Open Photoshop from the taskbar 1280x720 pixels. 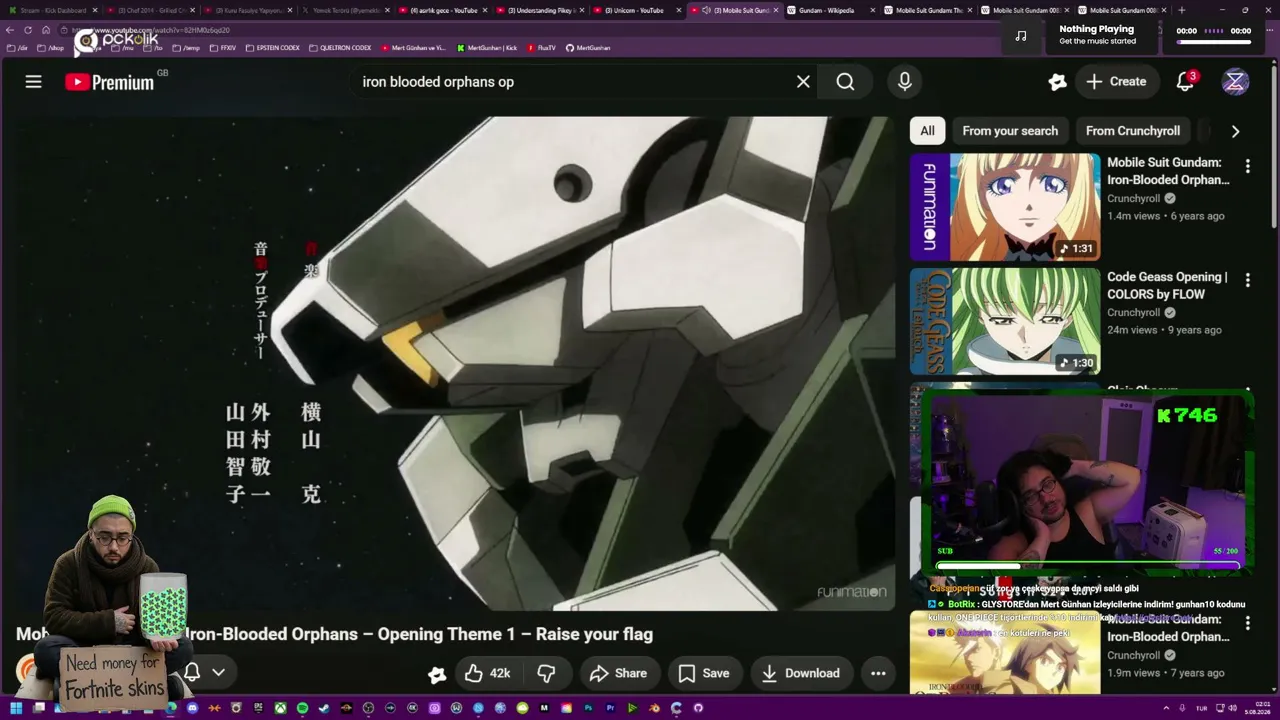click(x=588, y=708)
